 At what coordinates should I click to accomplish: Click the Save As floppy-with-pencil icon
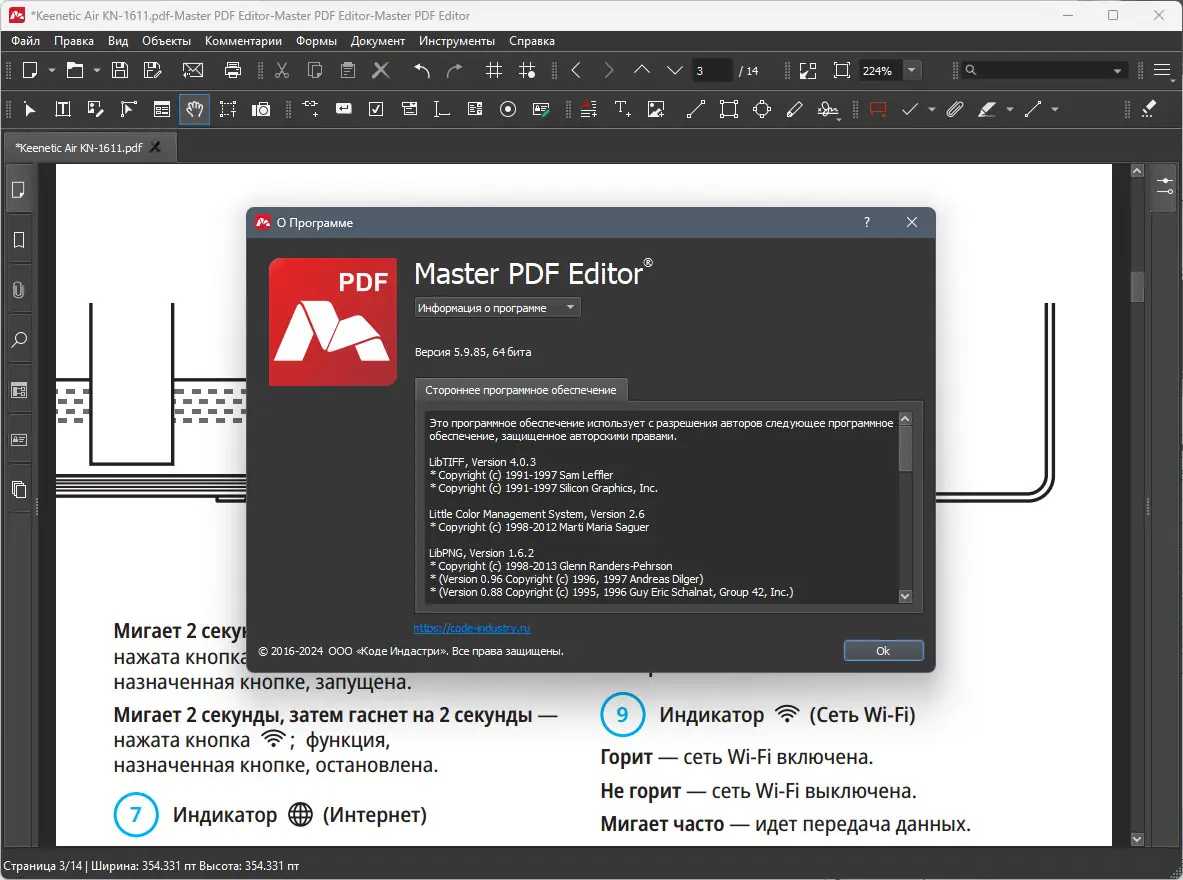click(x=153, y=70)
